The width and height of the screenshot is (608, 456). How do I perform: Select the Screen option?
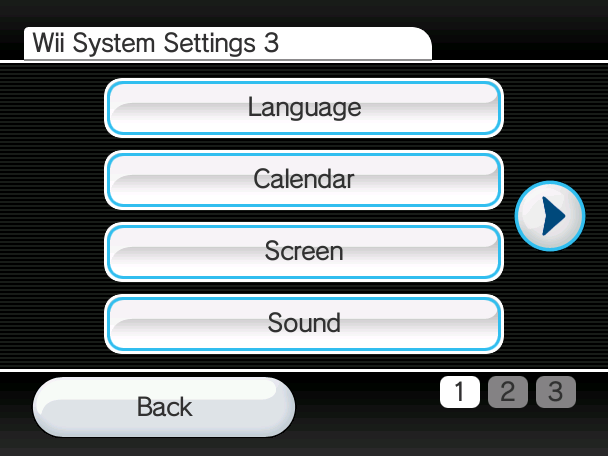pyautogui.click(x=304, y=252)
